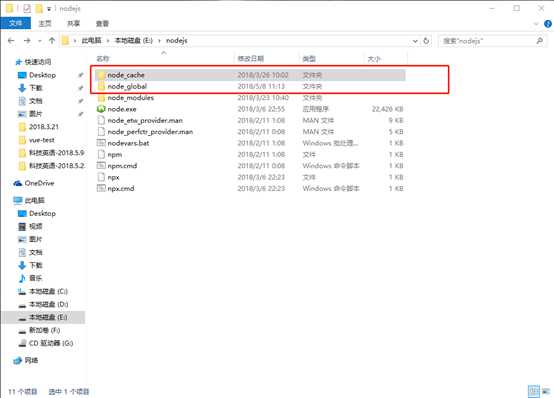Select the node.exe application icon
The width and height of the screenshot is (554, 398).
(x=101, y=109)
